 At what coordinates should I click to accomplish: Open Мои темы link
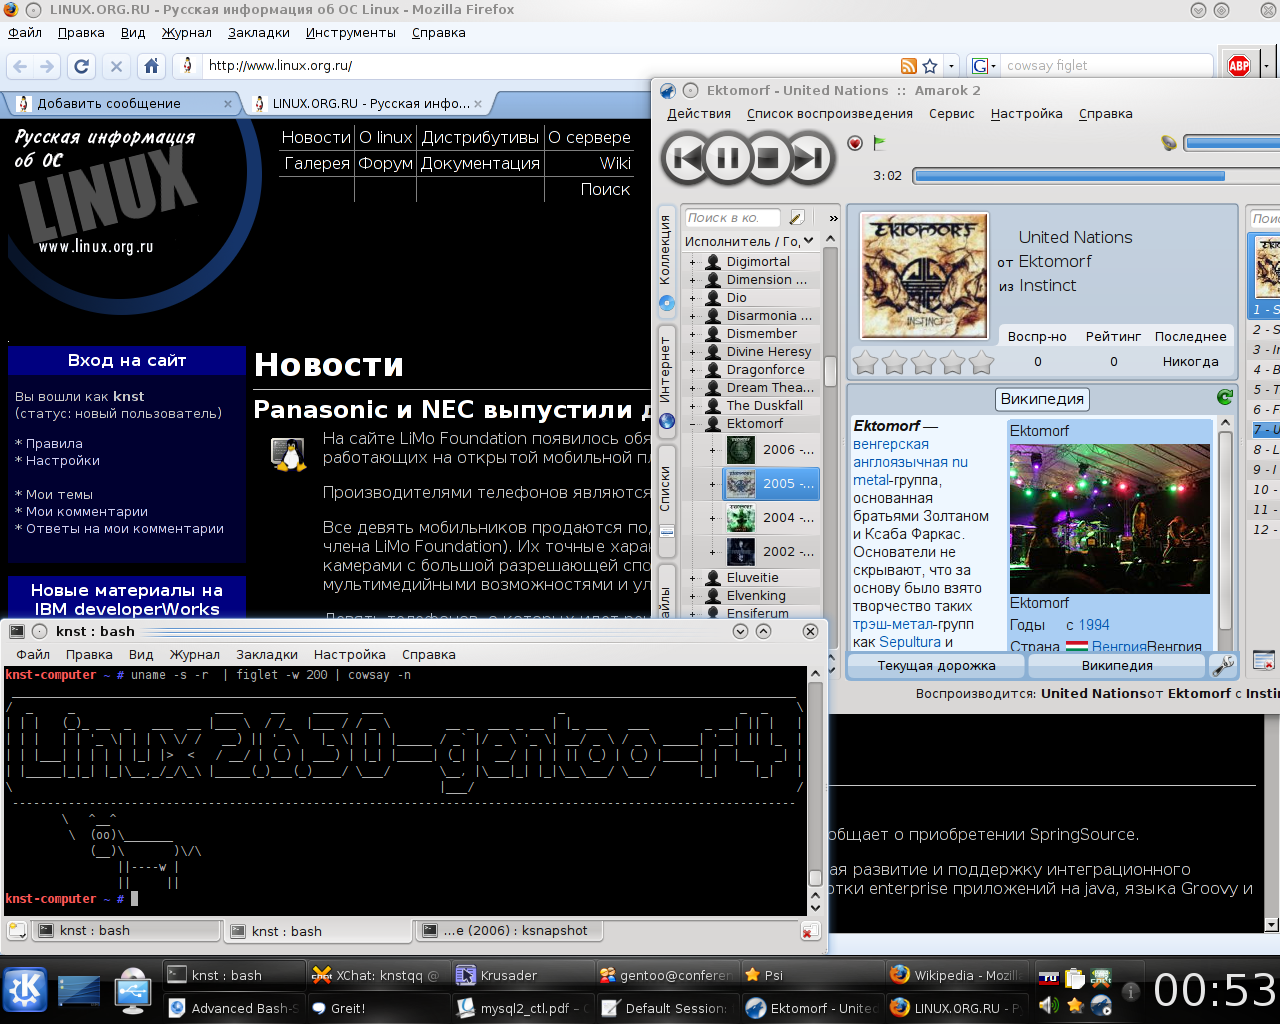click(x=59, y=494)
